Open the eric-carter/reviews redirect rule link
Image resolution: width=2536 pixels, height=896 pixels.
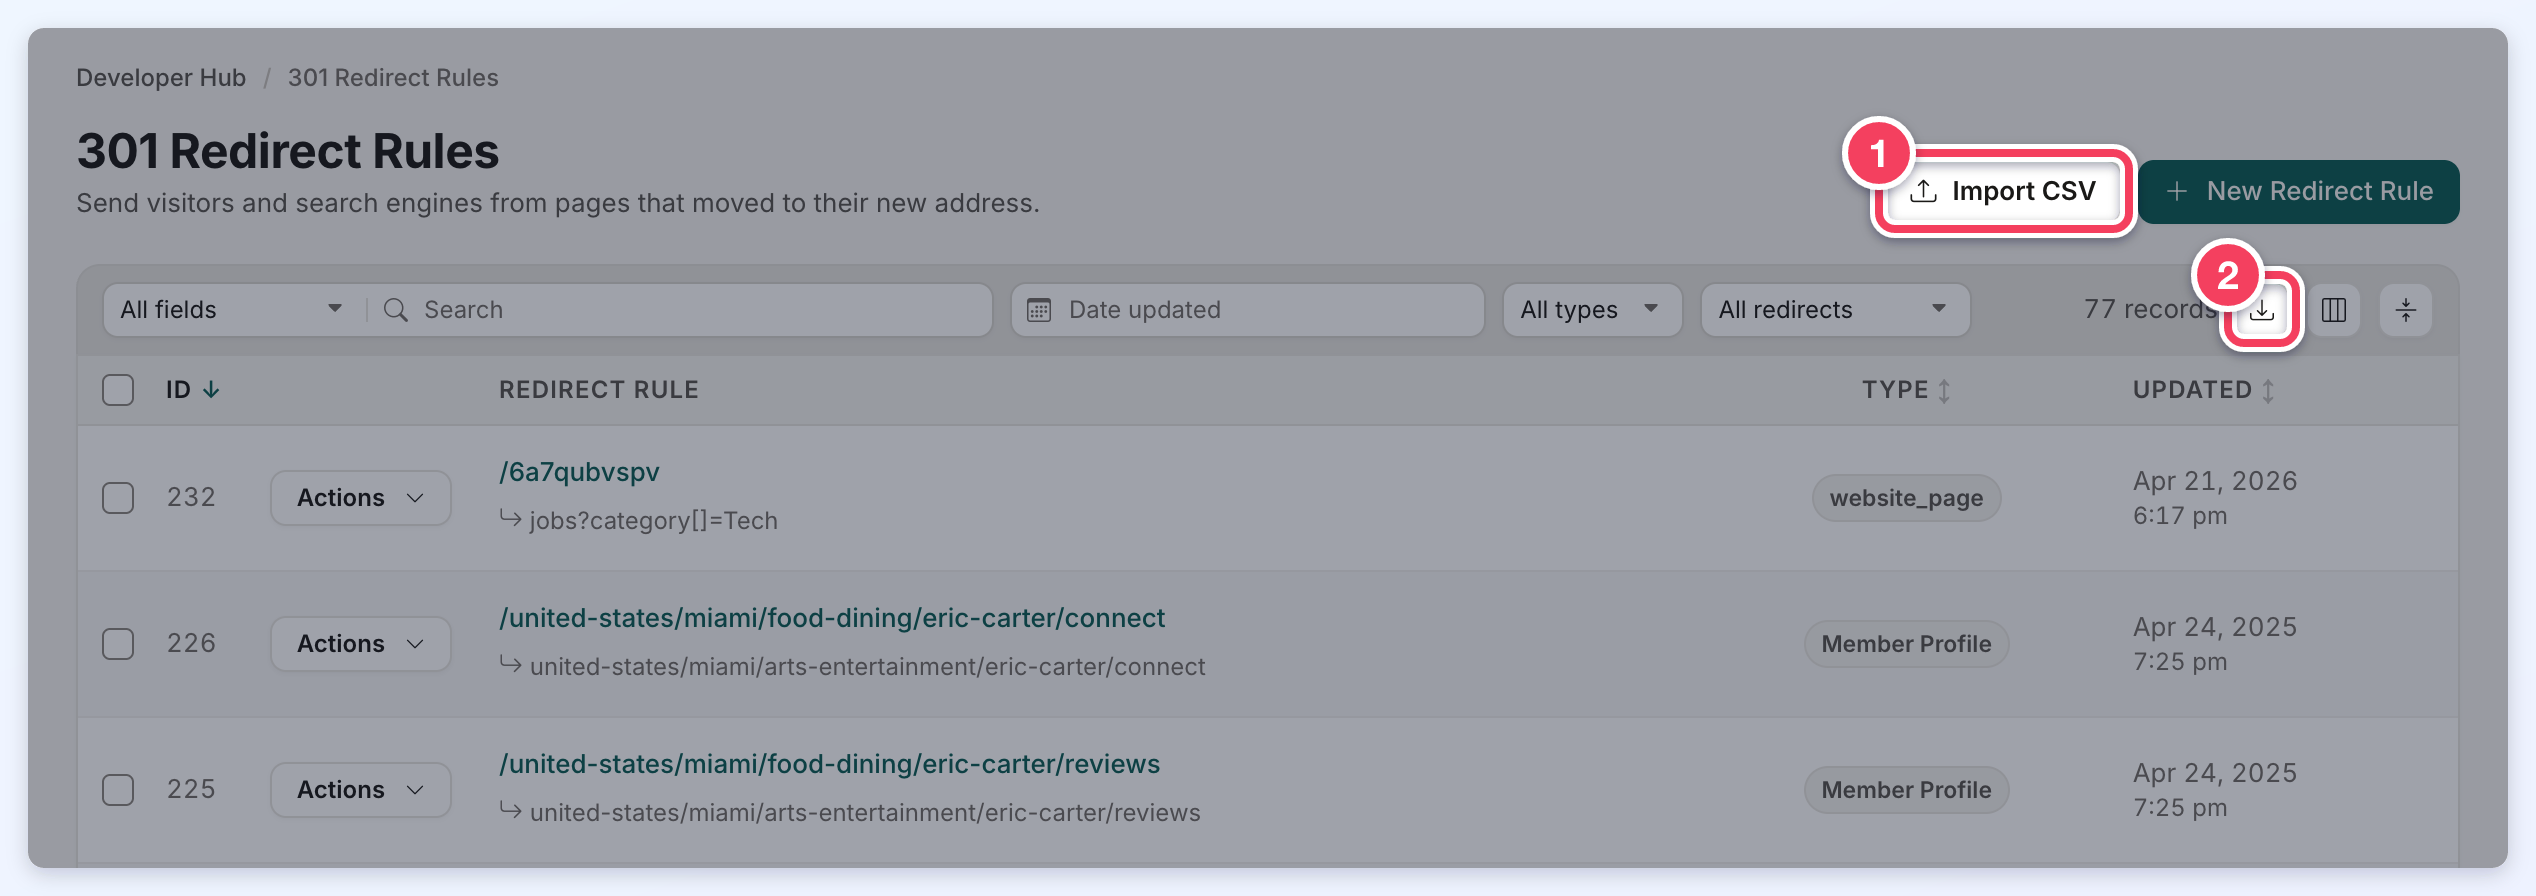coord(830,764)
